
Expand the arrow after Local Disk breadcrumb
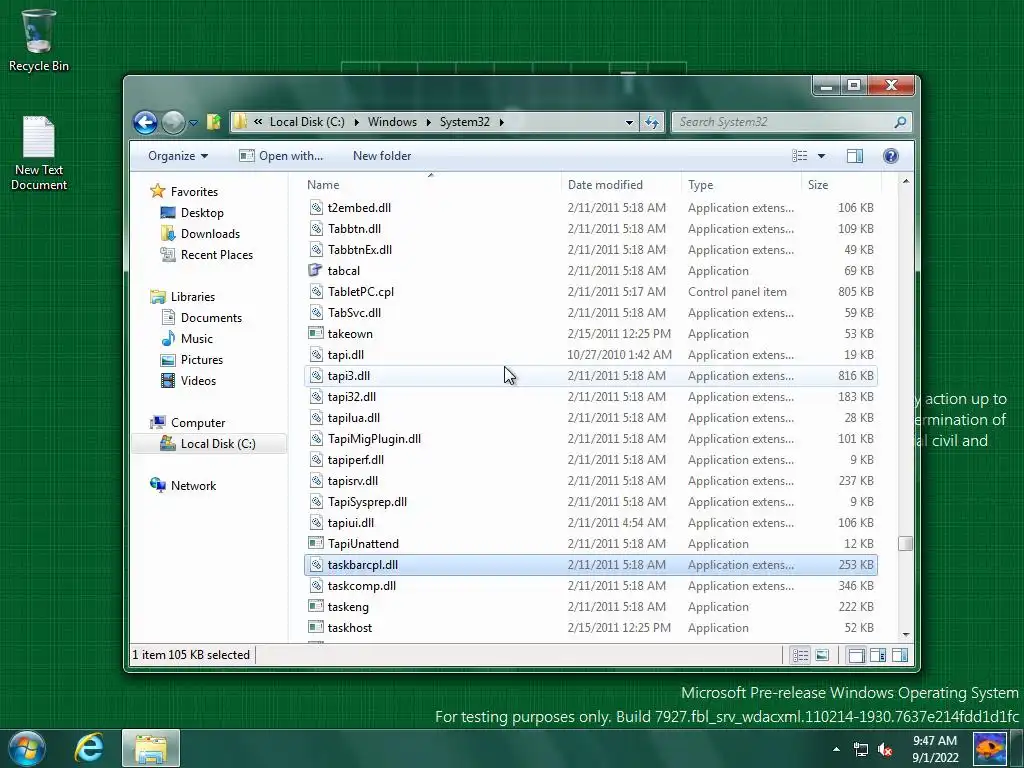click(x=357, y=122)
